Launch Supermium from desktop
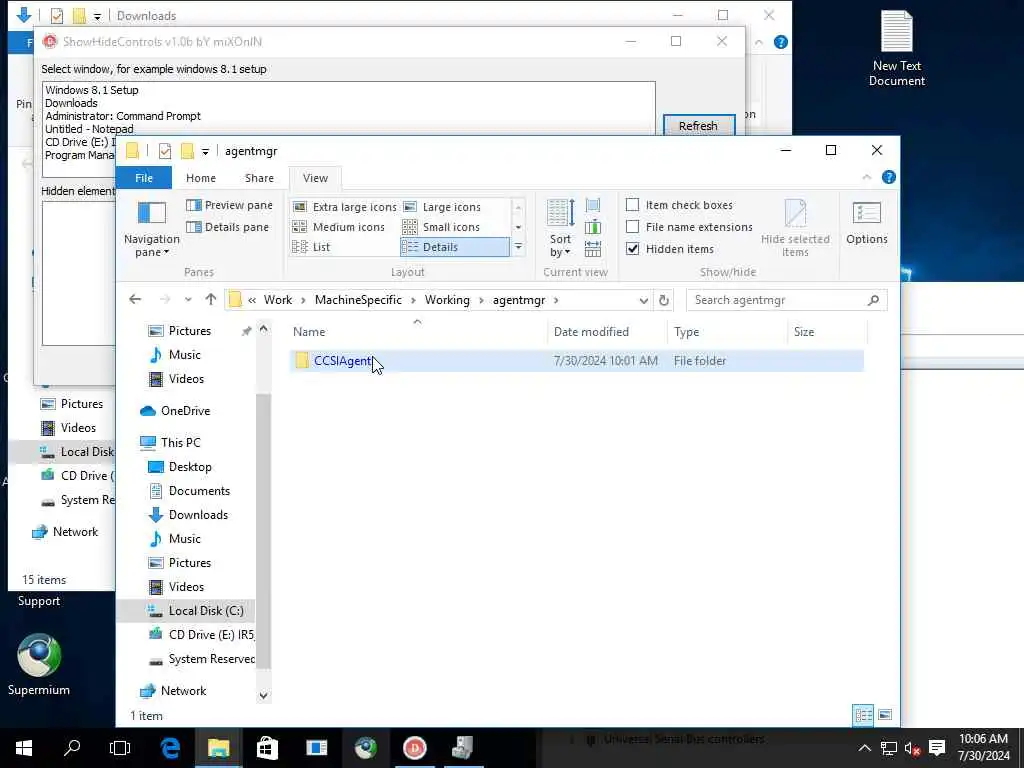 point(39,665)
